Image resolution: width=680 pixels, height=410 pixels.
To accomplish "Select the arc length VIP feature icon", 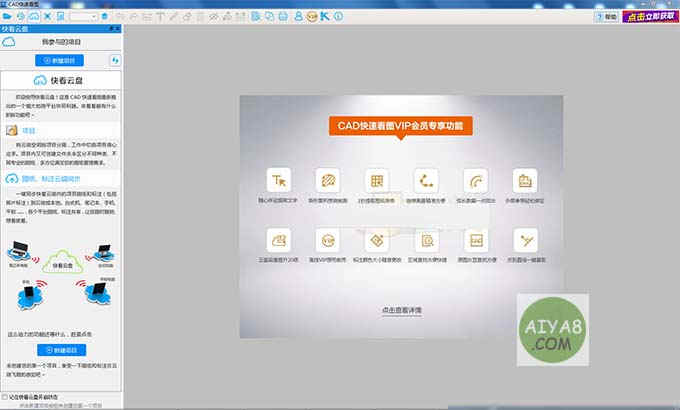I will coord(476,180).
